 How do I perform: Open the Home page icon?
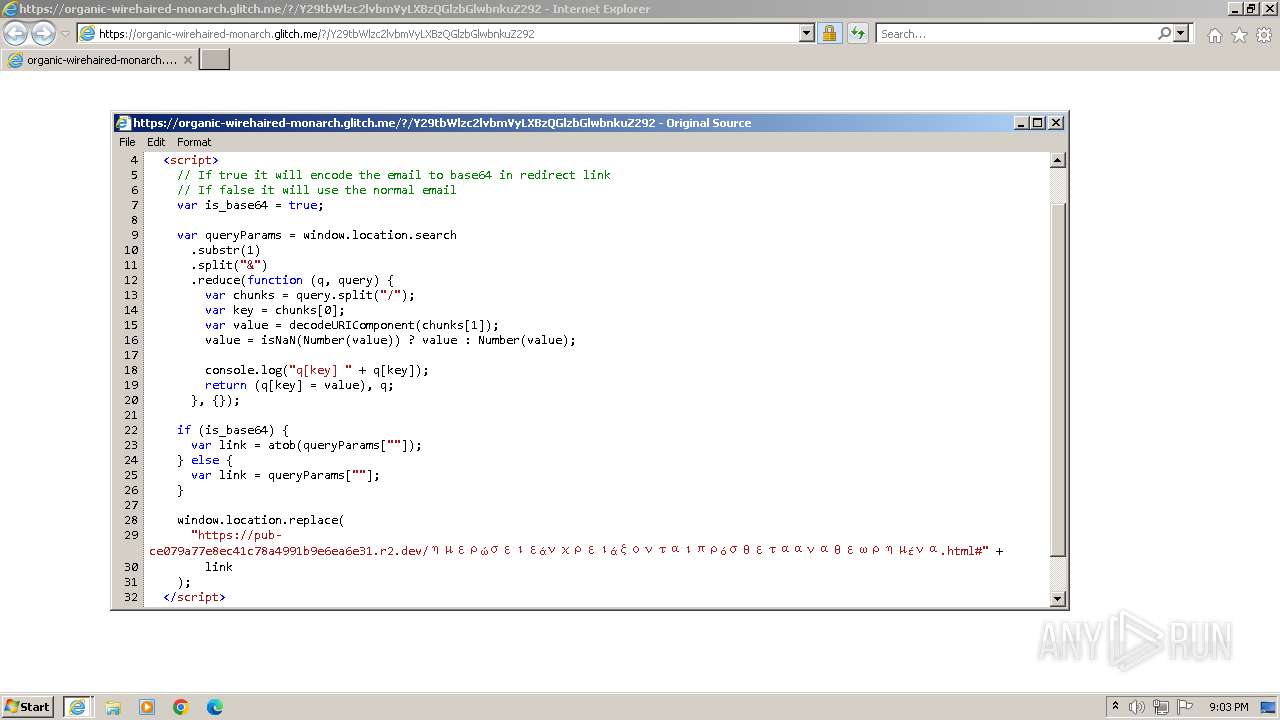click(x=1214, y=35)
